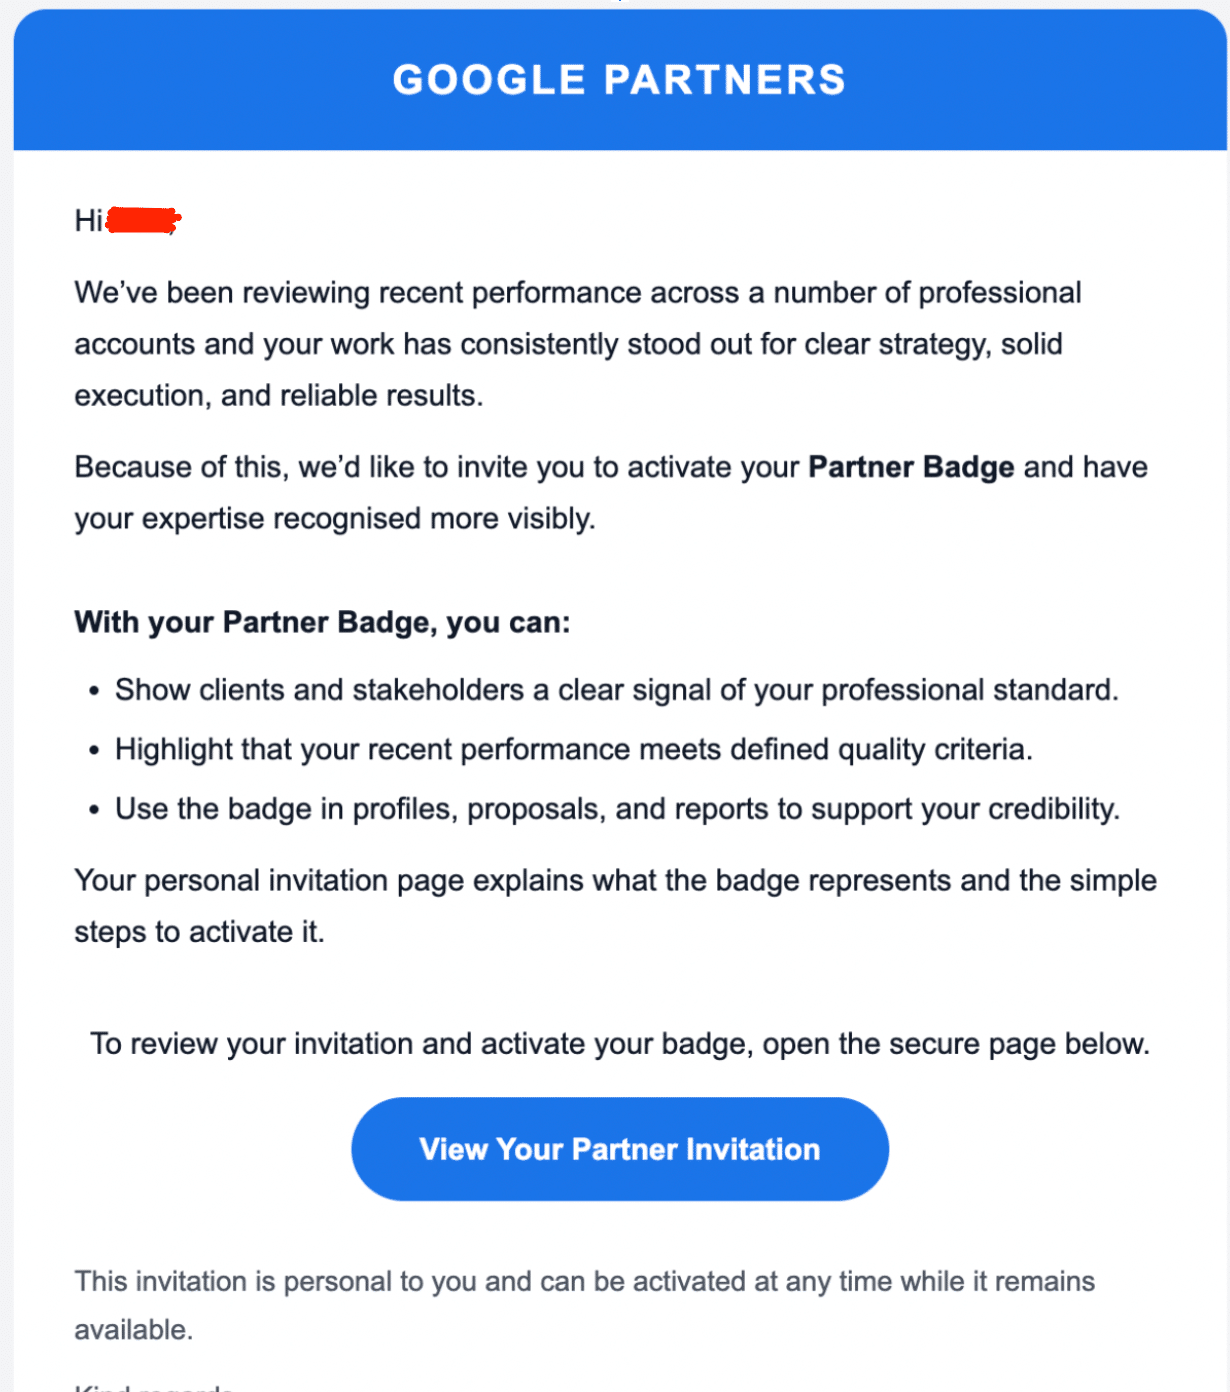1230x1392 pixels.
Task: Click the bullet dot before "Use the badge in profiles"
Action: tap(94, 809)
